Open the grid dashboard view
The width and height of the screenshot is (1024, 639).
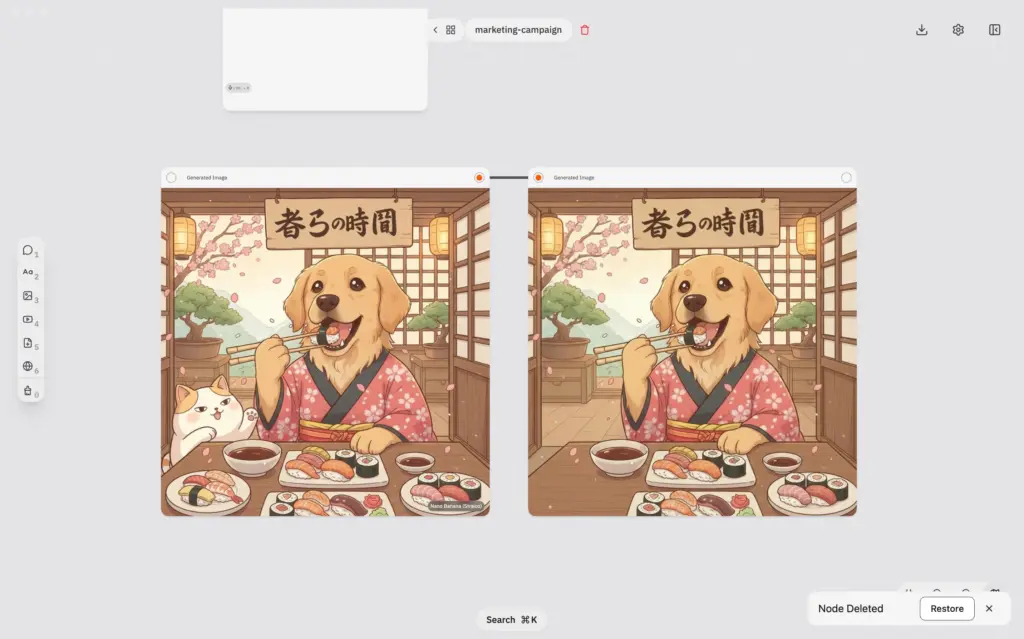coord(450,30)
